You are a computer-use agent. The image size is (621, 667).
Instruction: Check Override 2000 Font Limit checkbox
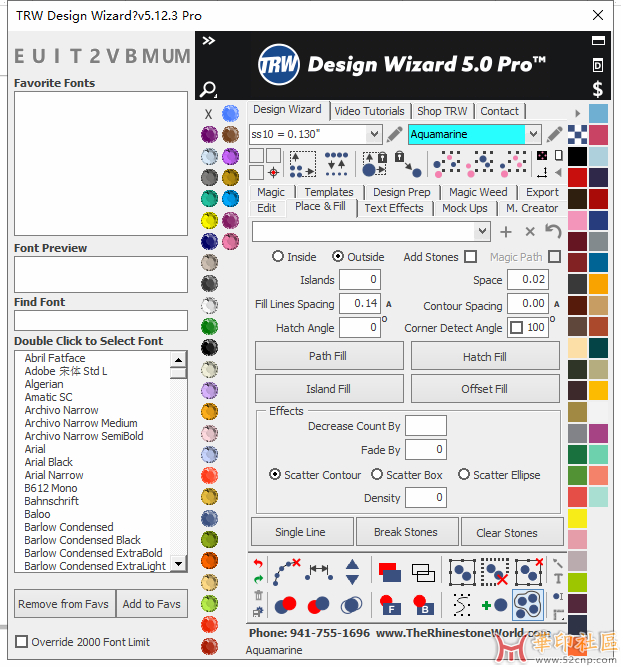click(x=22, y=641)
